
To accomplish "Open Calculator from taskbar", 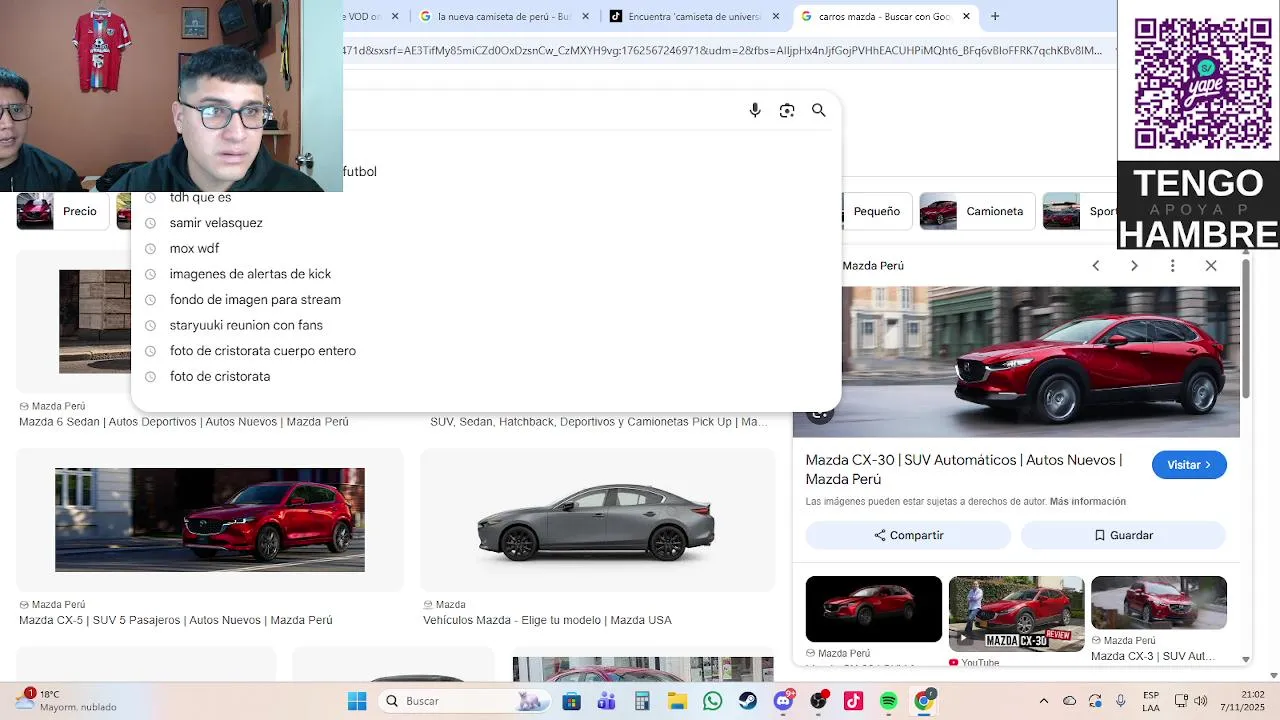I will 642,701.
